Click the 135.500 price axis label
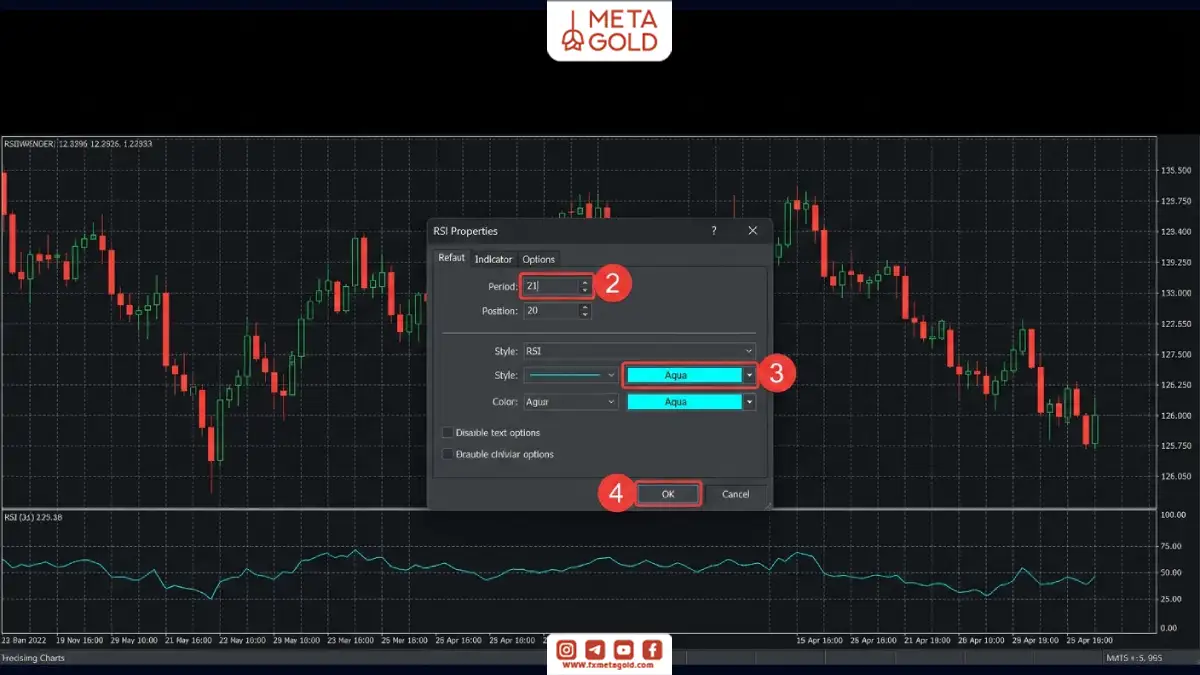Screen dimensions: 1200x675 1176,171
